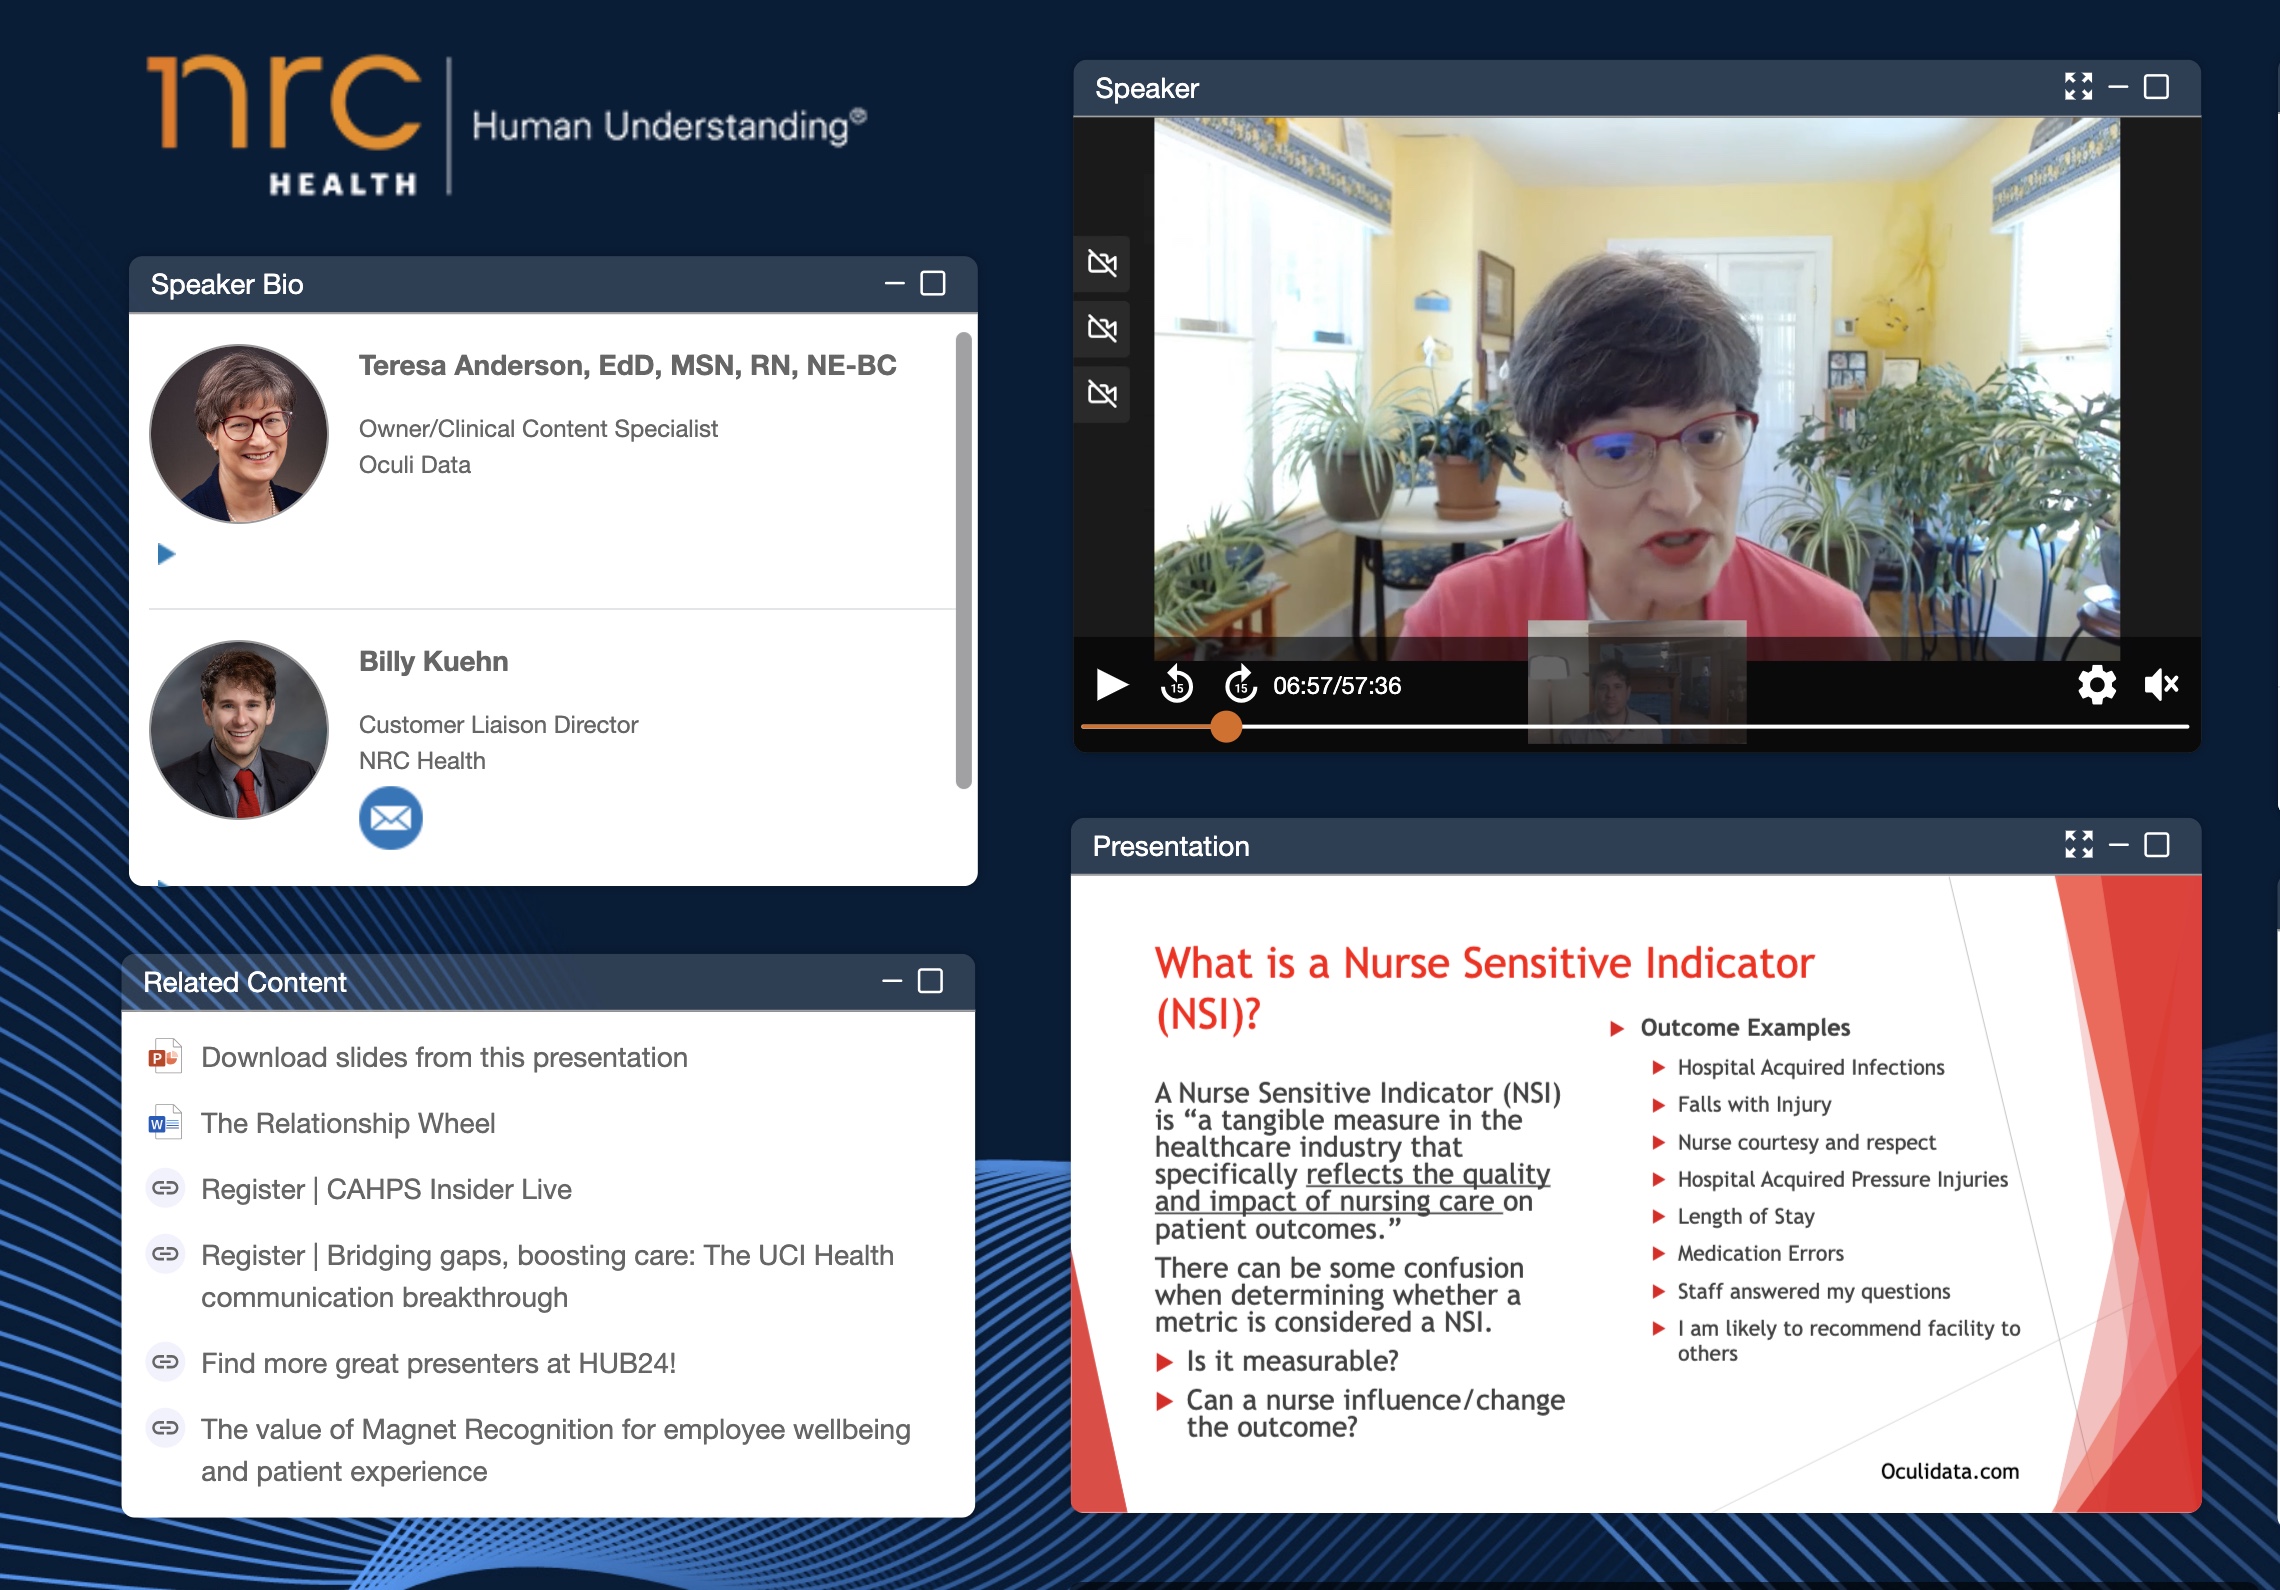Download slides from this presentation
The image size is (2280, 1590).
[444, 1057]
